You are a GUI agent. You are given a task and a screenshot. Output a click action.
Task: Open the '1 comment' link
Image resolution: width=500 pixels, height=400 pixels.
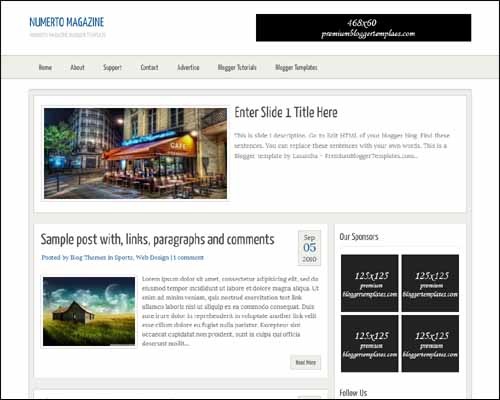point(188,257)
